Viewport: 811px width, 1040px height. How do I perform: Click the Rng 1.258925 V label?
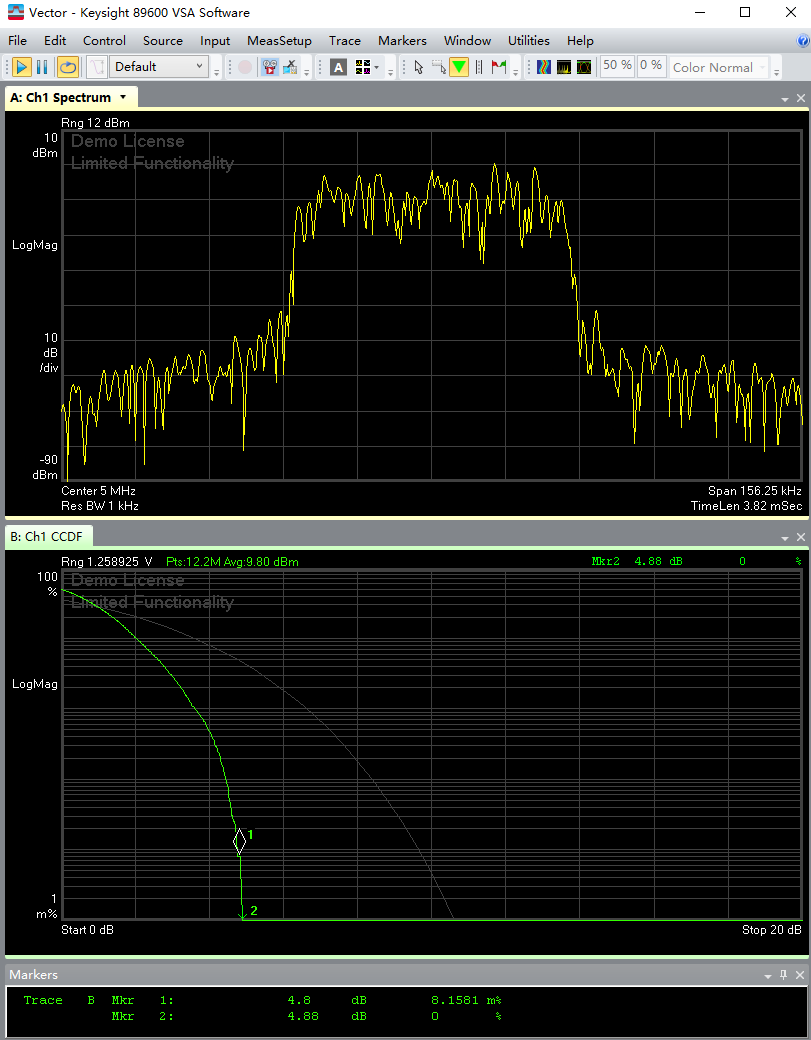coord(106,562)
